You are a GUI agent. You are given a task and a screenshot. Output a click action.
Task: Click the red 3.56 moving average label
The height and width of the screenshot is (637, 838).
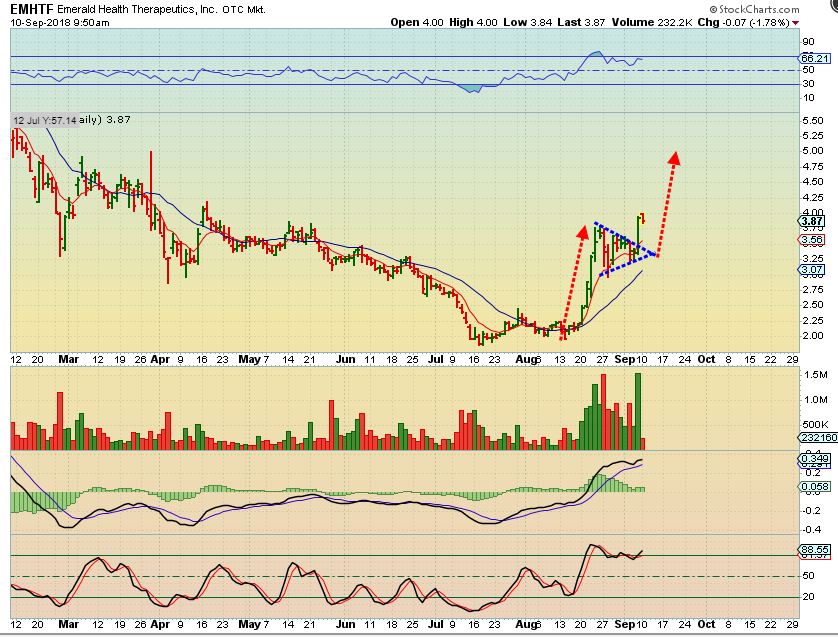click(812, 240)
